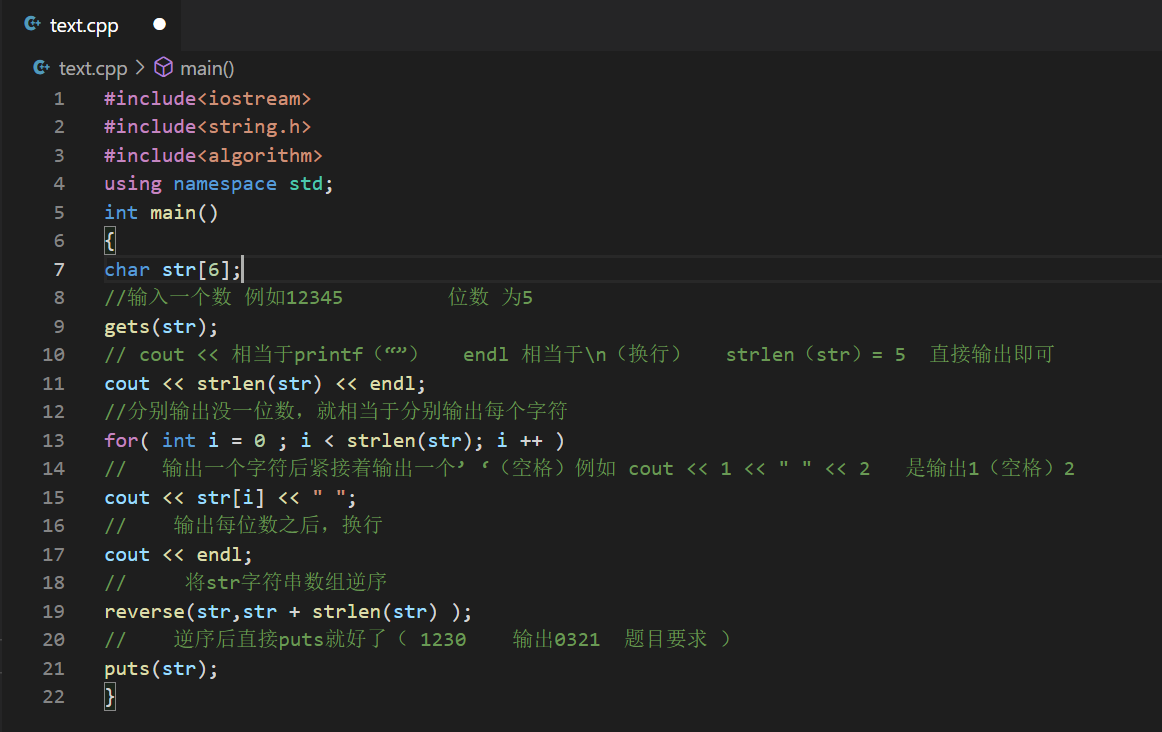Image resolution: width=1162 pixels, height=732 pixels.
Task: Click line number 13 in the gutter
Action: (54, 440)
